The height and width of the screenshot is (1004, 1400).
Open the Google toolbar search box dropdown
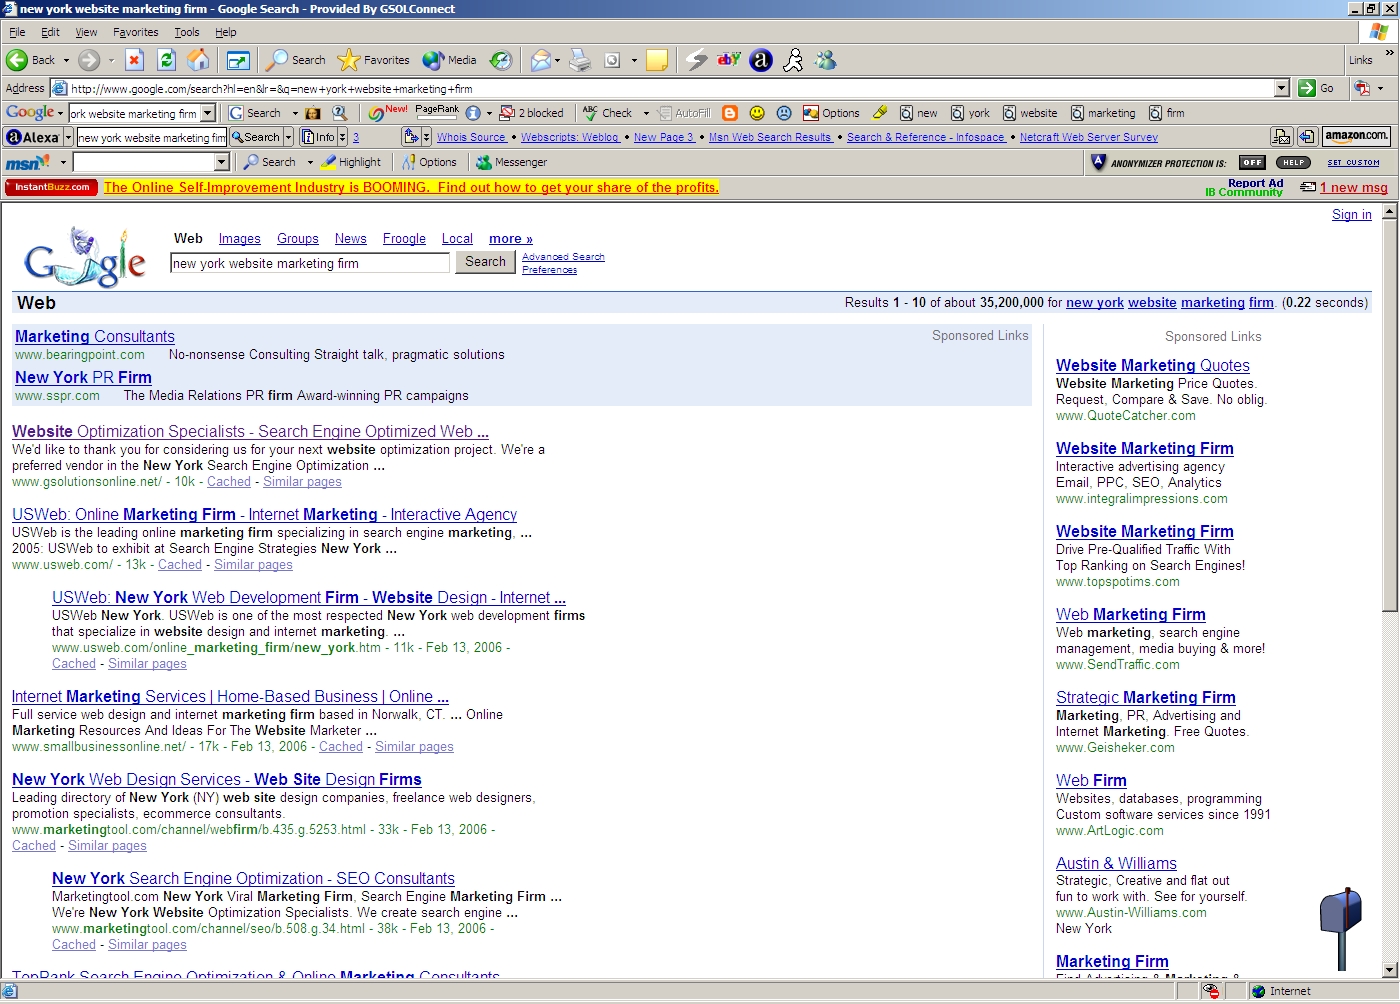(208, 113)
